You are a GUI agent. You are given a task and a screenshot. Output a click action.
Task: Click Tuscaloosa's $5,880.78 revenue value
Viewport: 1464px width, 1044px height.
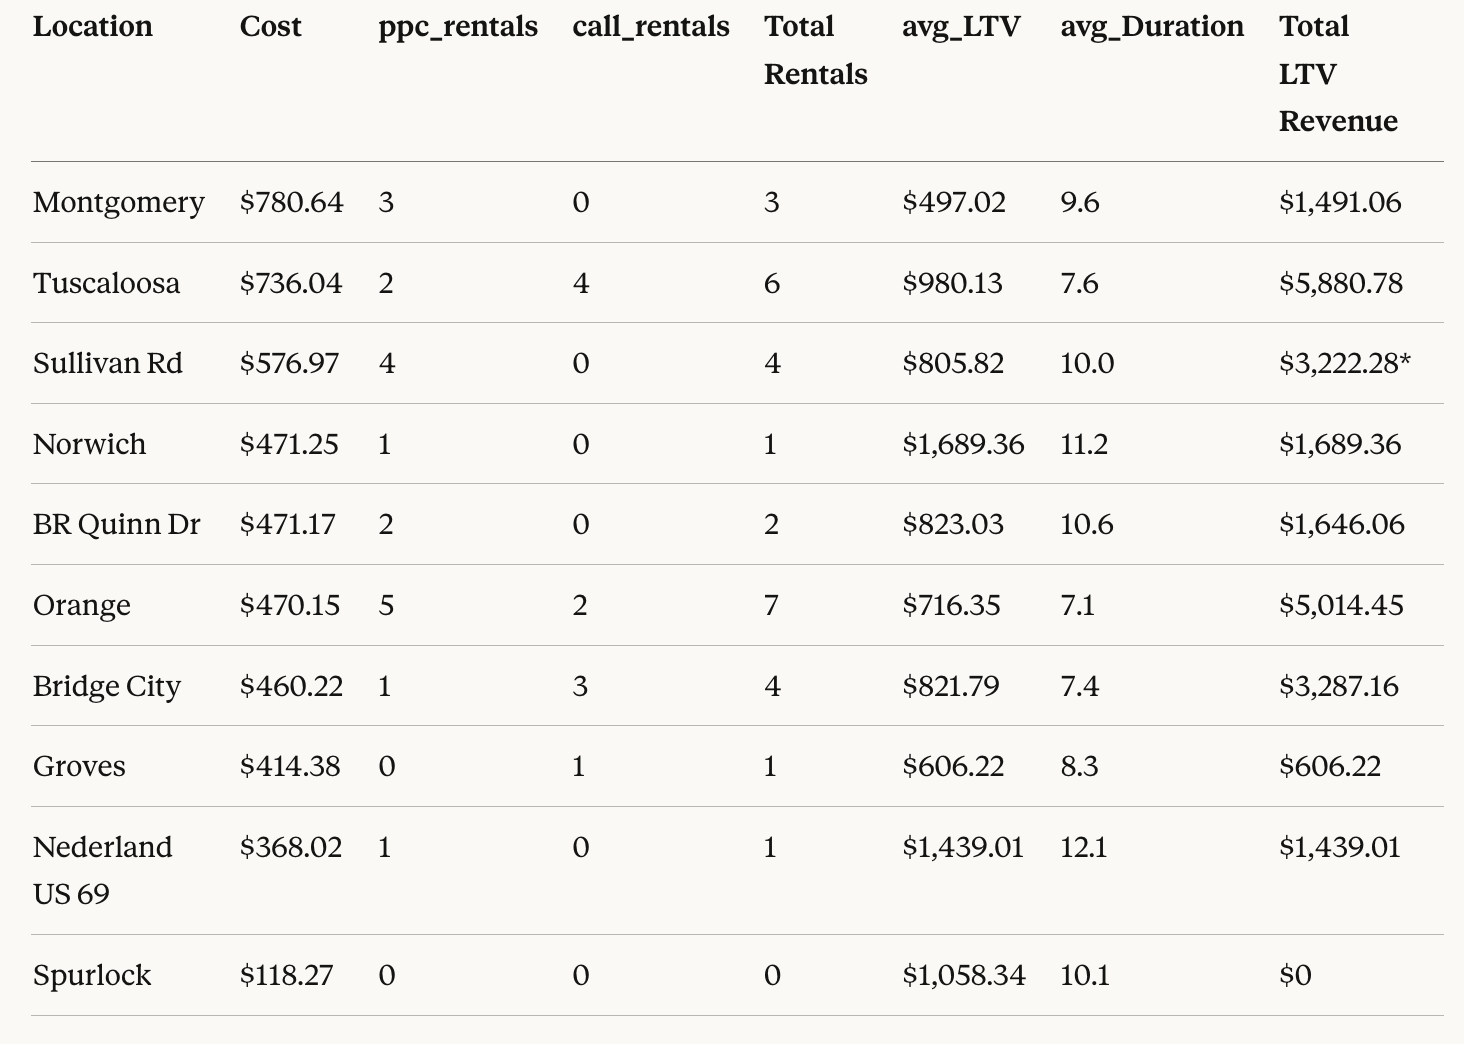1340,283
